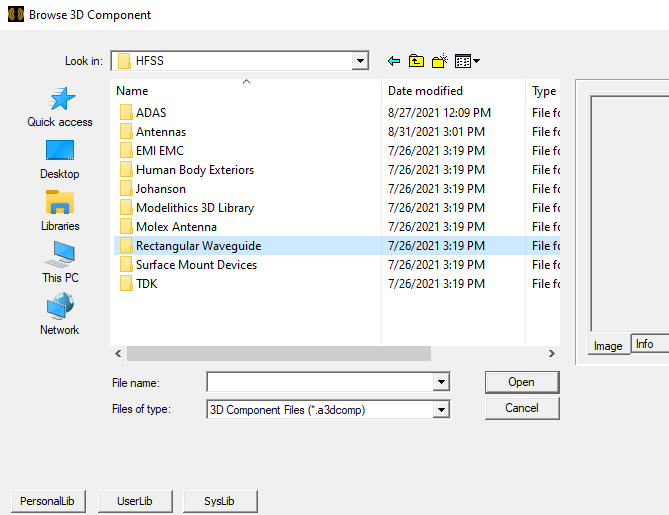Select the TDK folder icon

126,283
